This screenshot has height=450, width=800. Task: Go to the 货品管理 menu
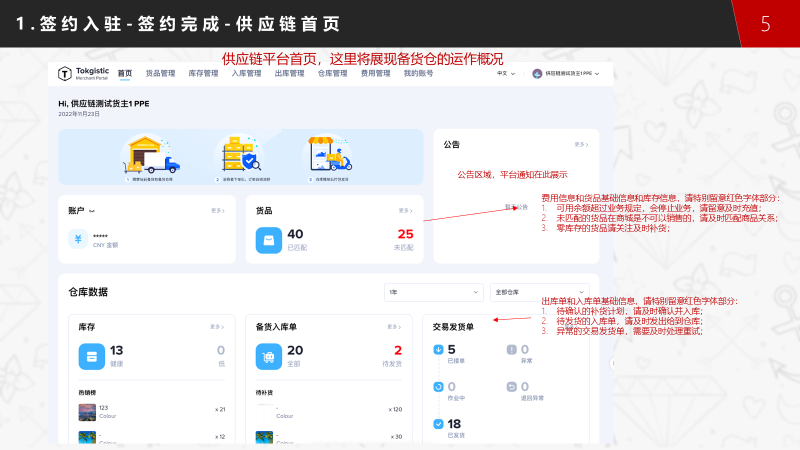[x=160, y=73]
